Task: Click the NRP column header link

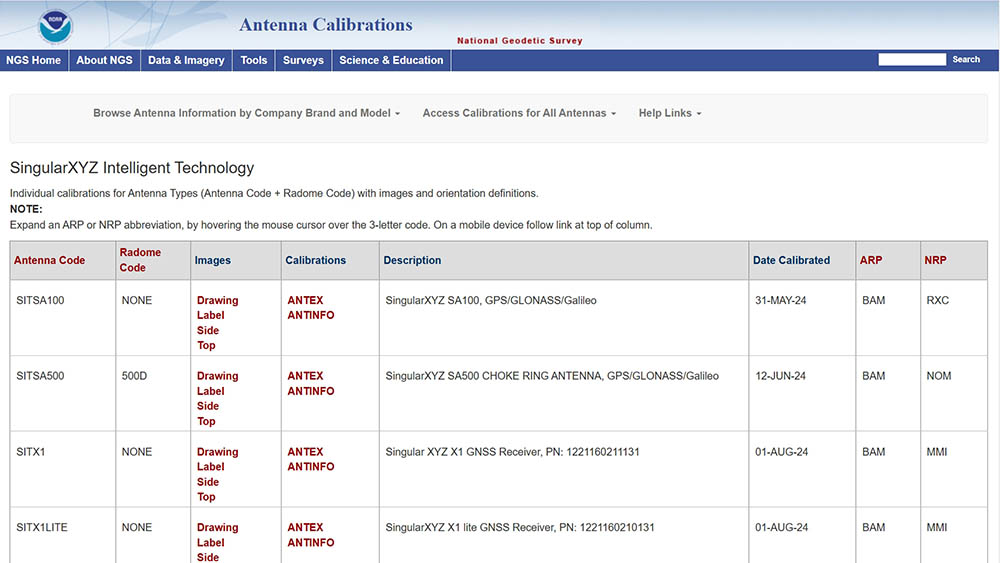Action: pyautogui.click(x=935, y=260)
